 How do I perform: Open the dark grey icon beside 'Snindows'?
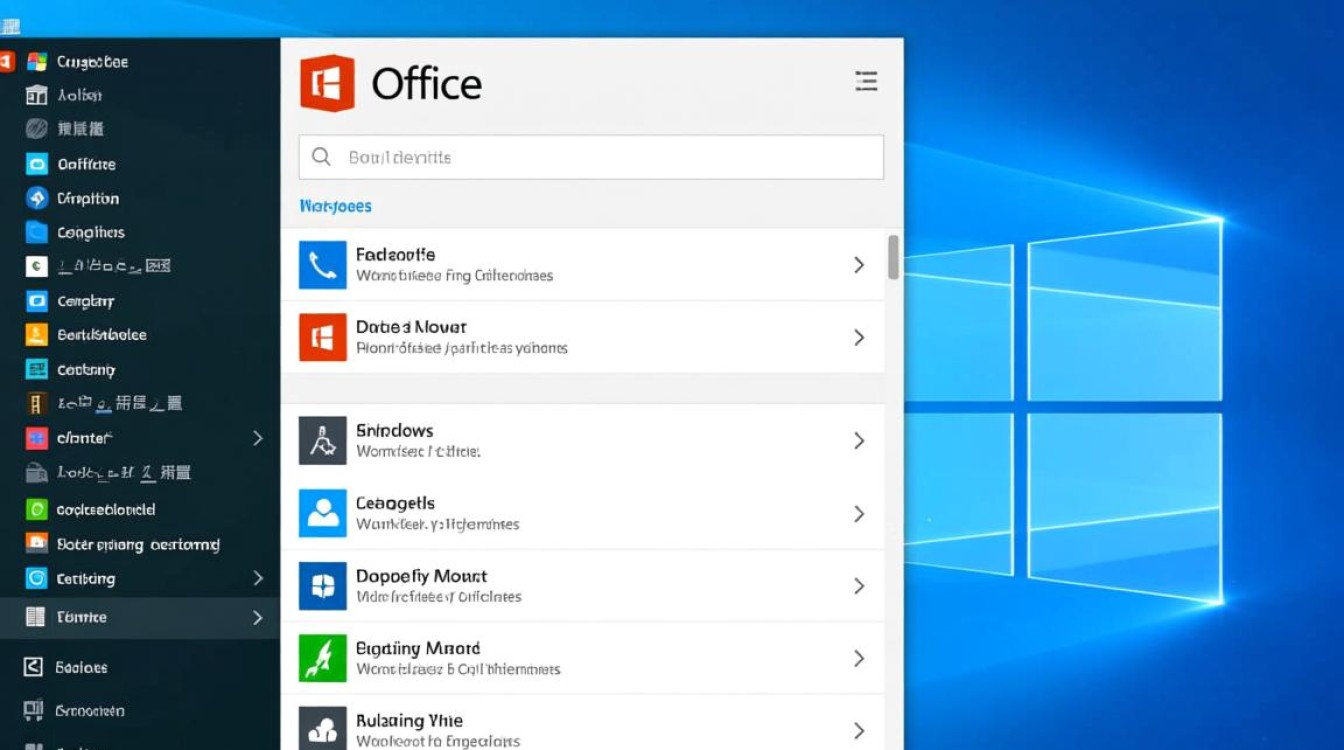click(323, 441)
